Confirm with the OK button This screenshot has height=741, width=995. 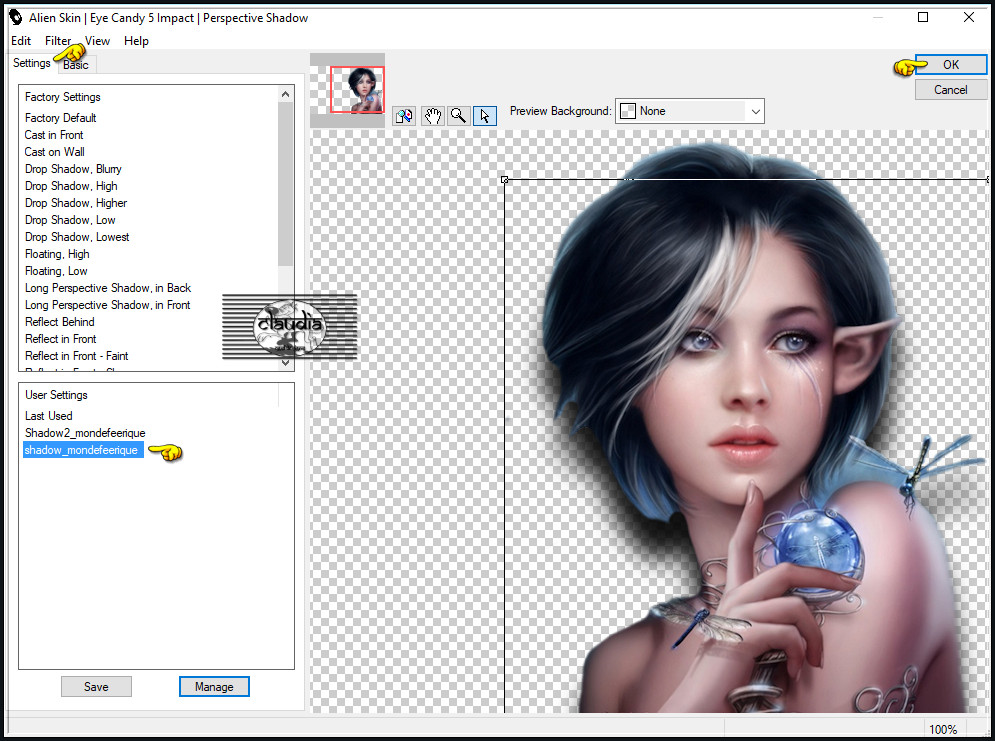pyautogui.click(x=951, y=65)
